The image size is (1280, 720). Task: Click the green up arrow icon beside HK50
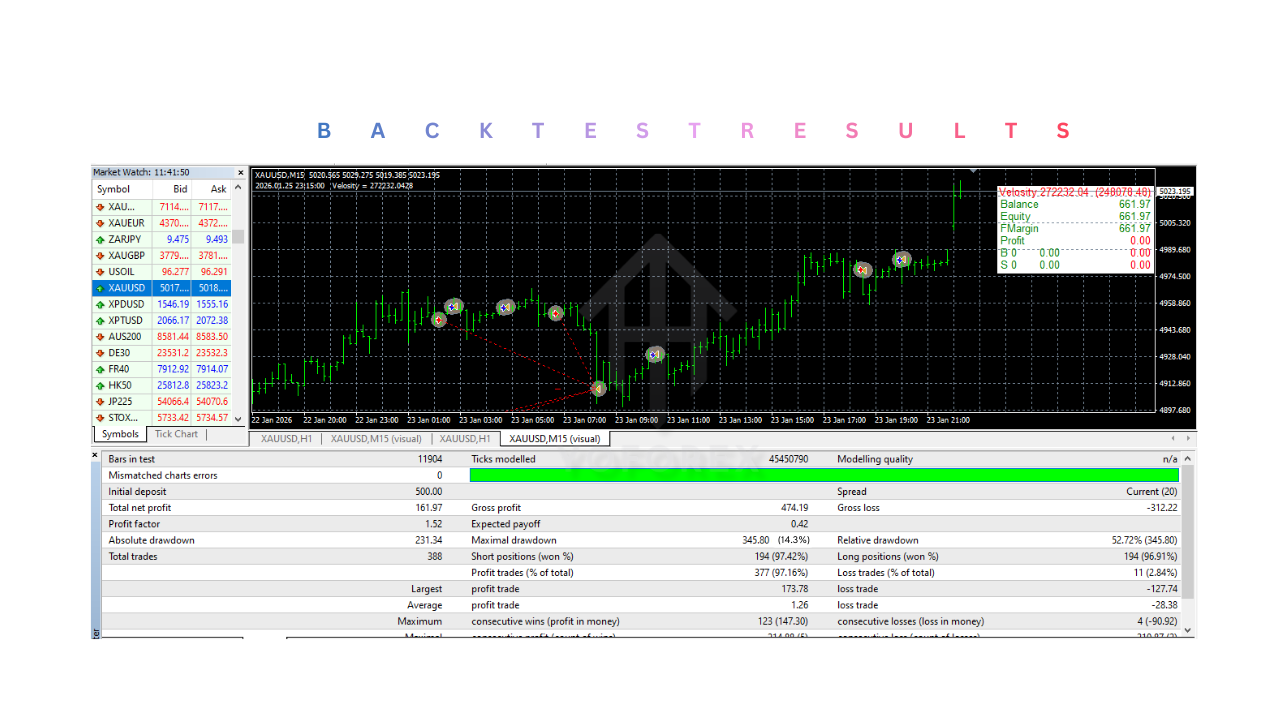pos(99,385)
